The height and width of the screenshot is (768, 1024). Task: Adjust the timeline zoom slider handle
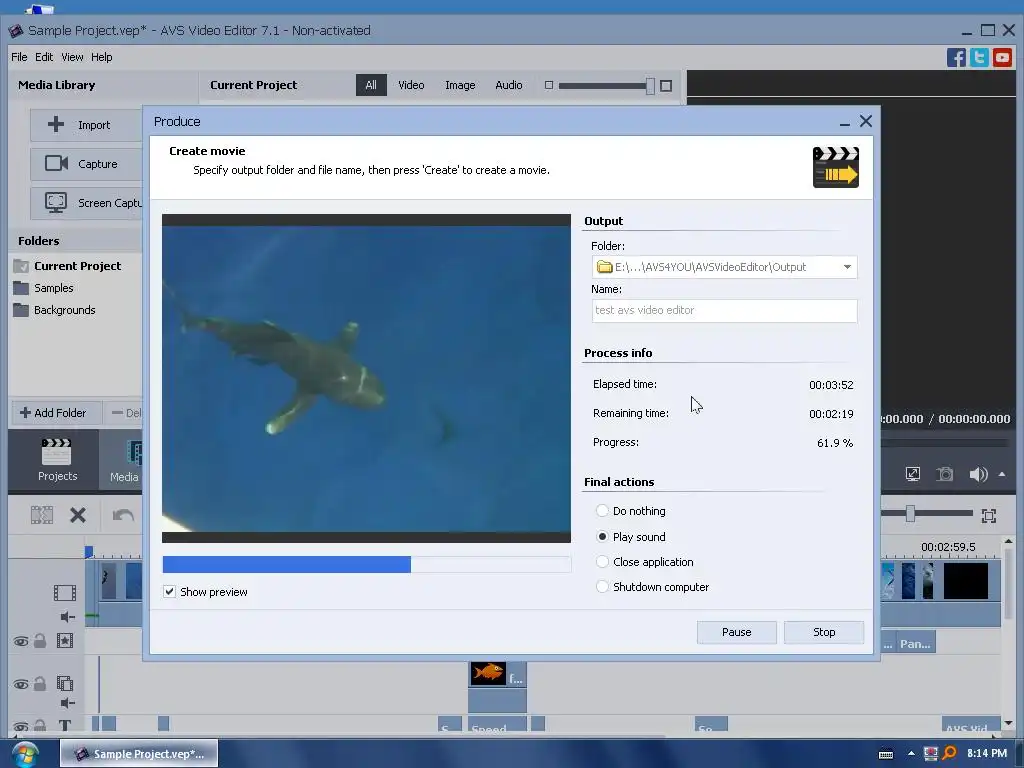[910, 515]
